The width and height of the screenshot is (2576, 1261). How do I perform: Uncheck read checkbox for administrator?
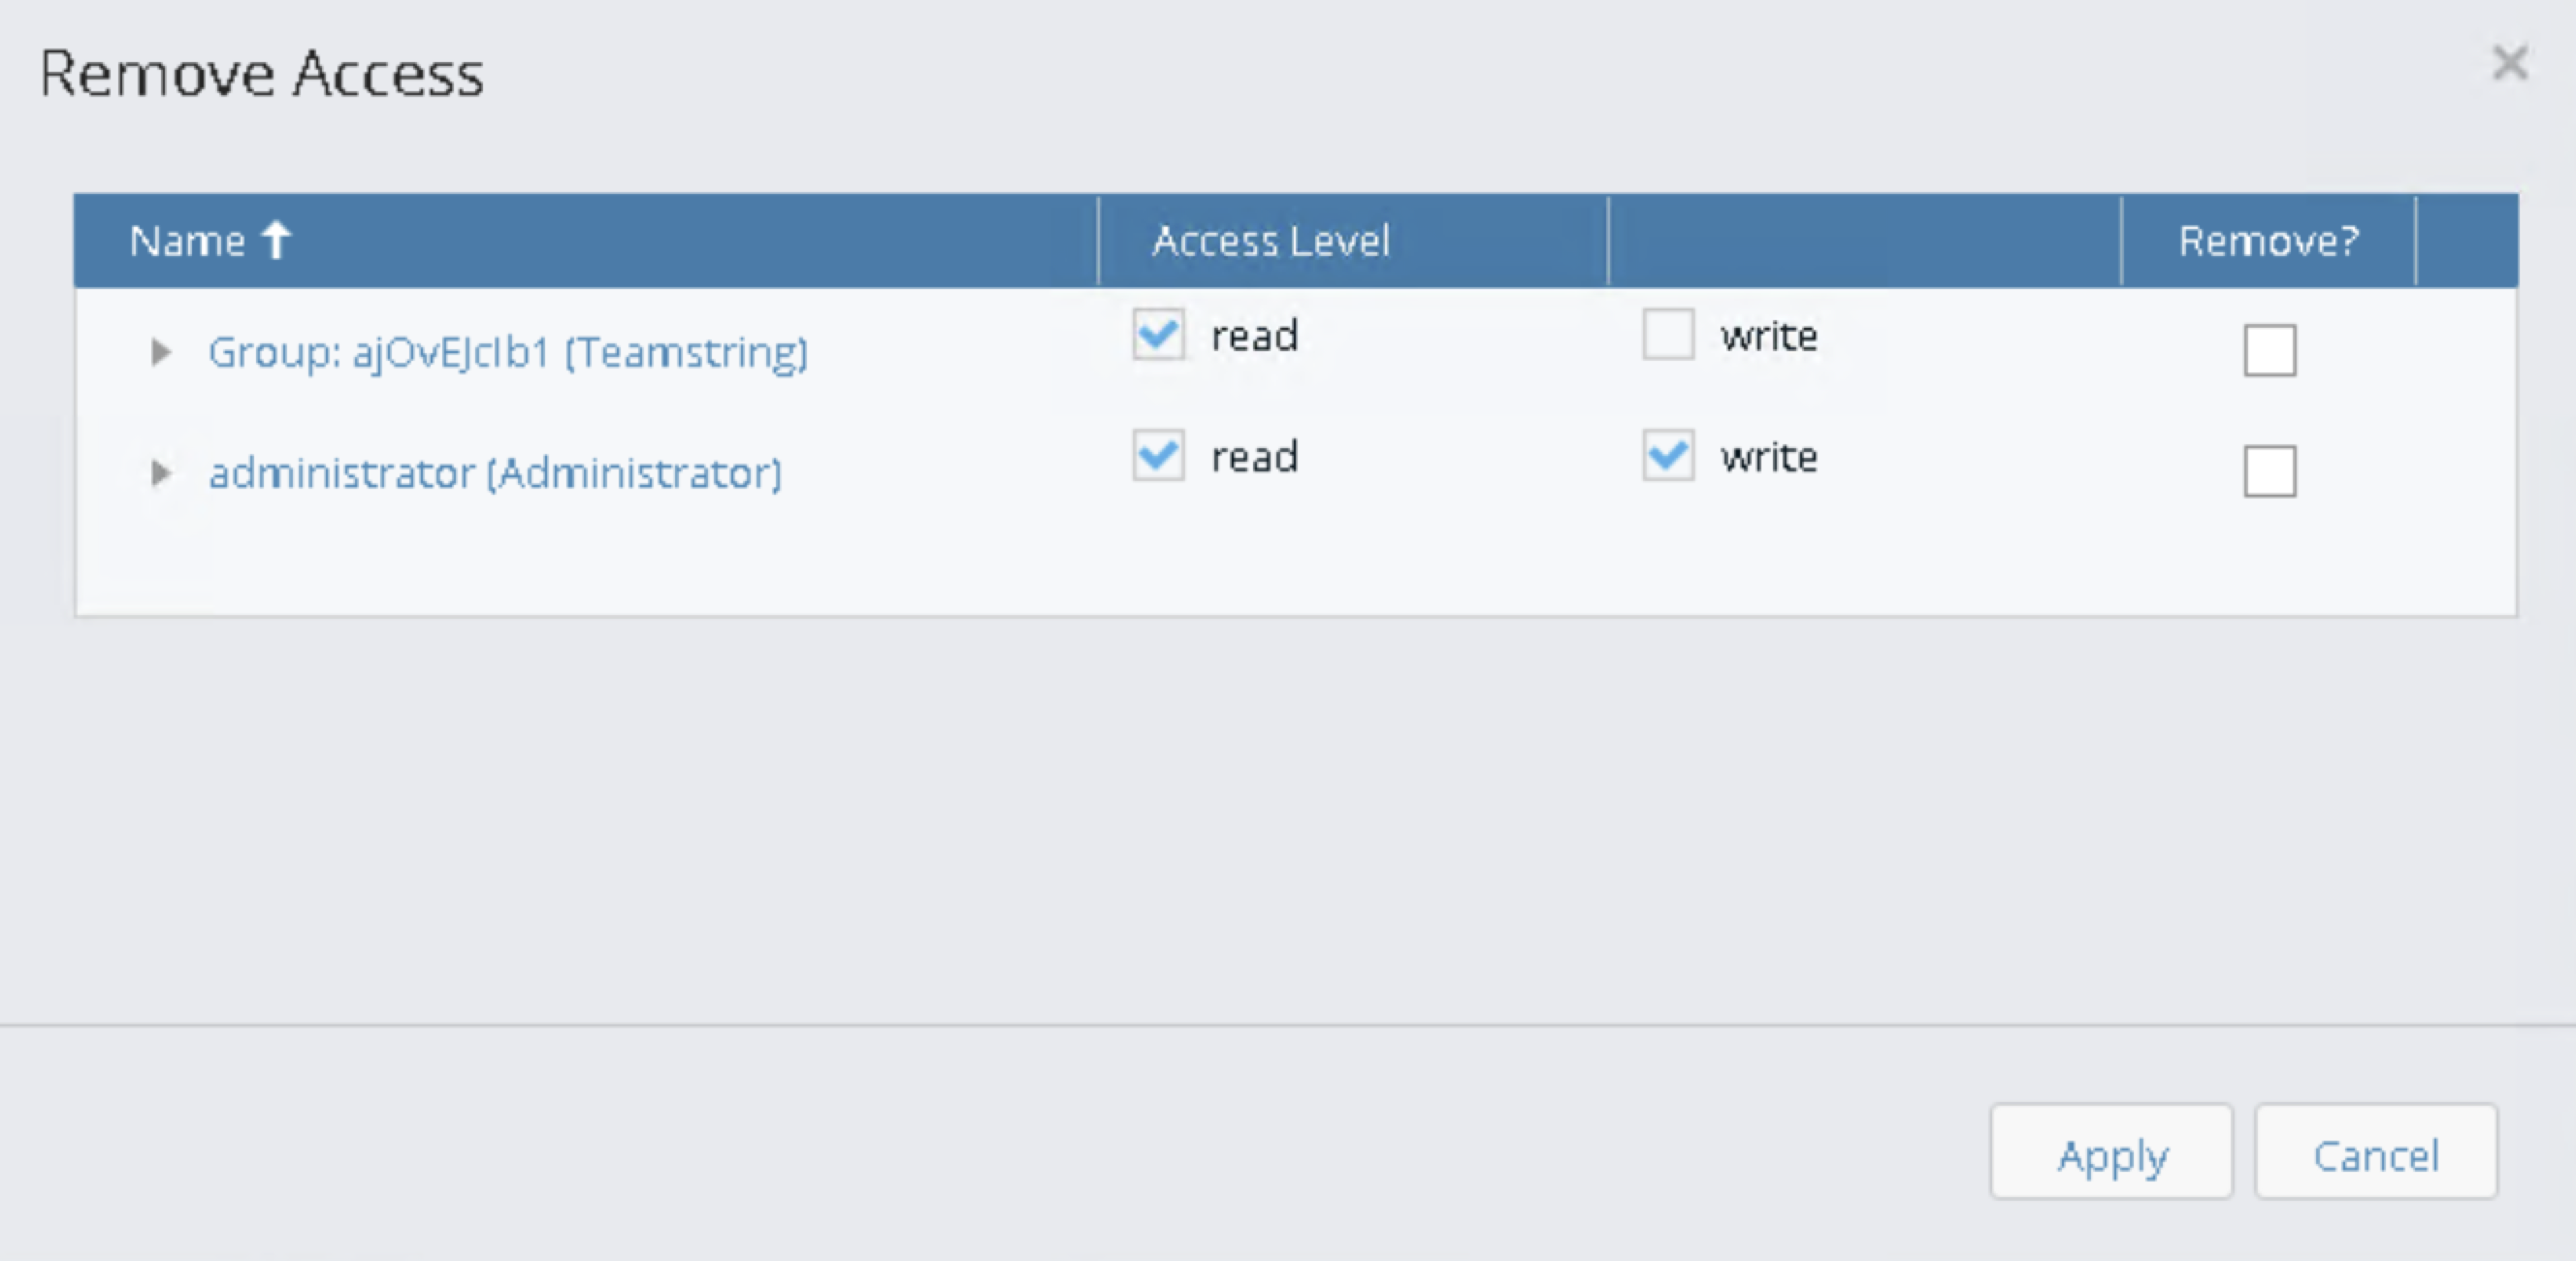point(1159,455)
